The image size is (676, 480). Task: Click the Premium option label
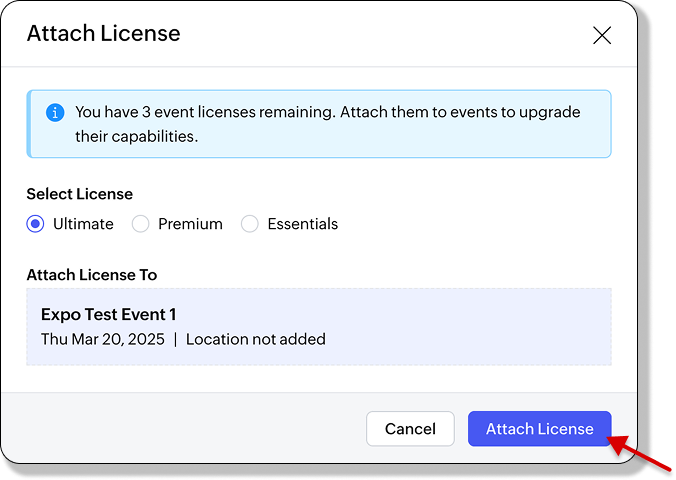pyautogui.click(x=190, y=224)
